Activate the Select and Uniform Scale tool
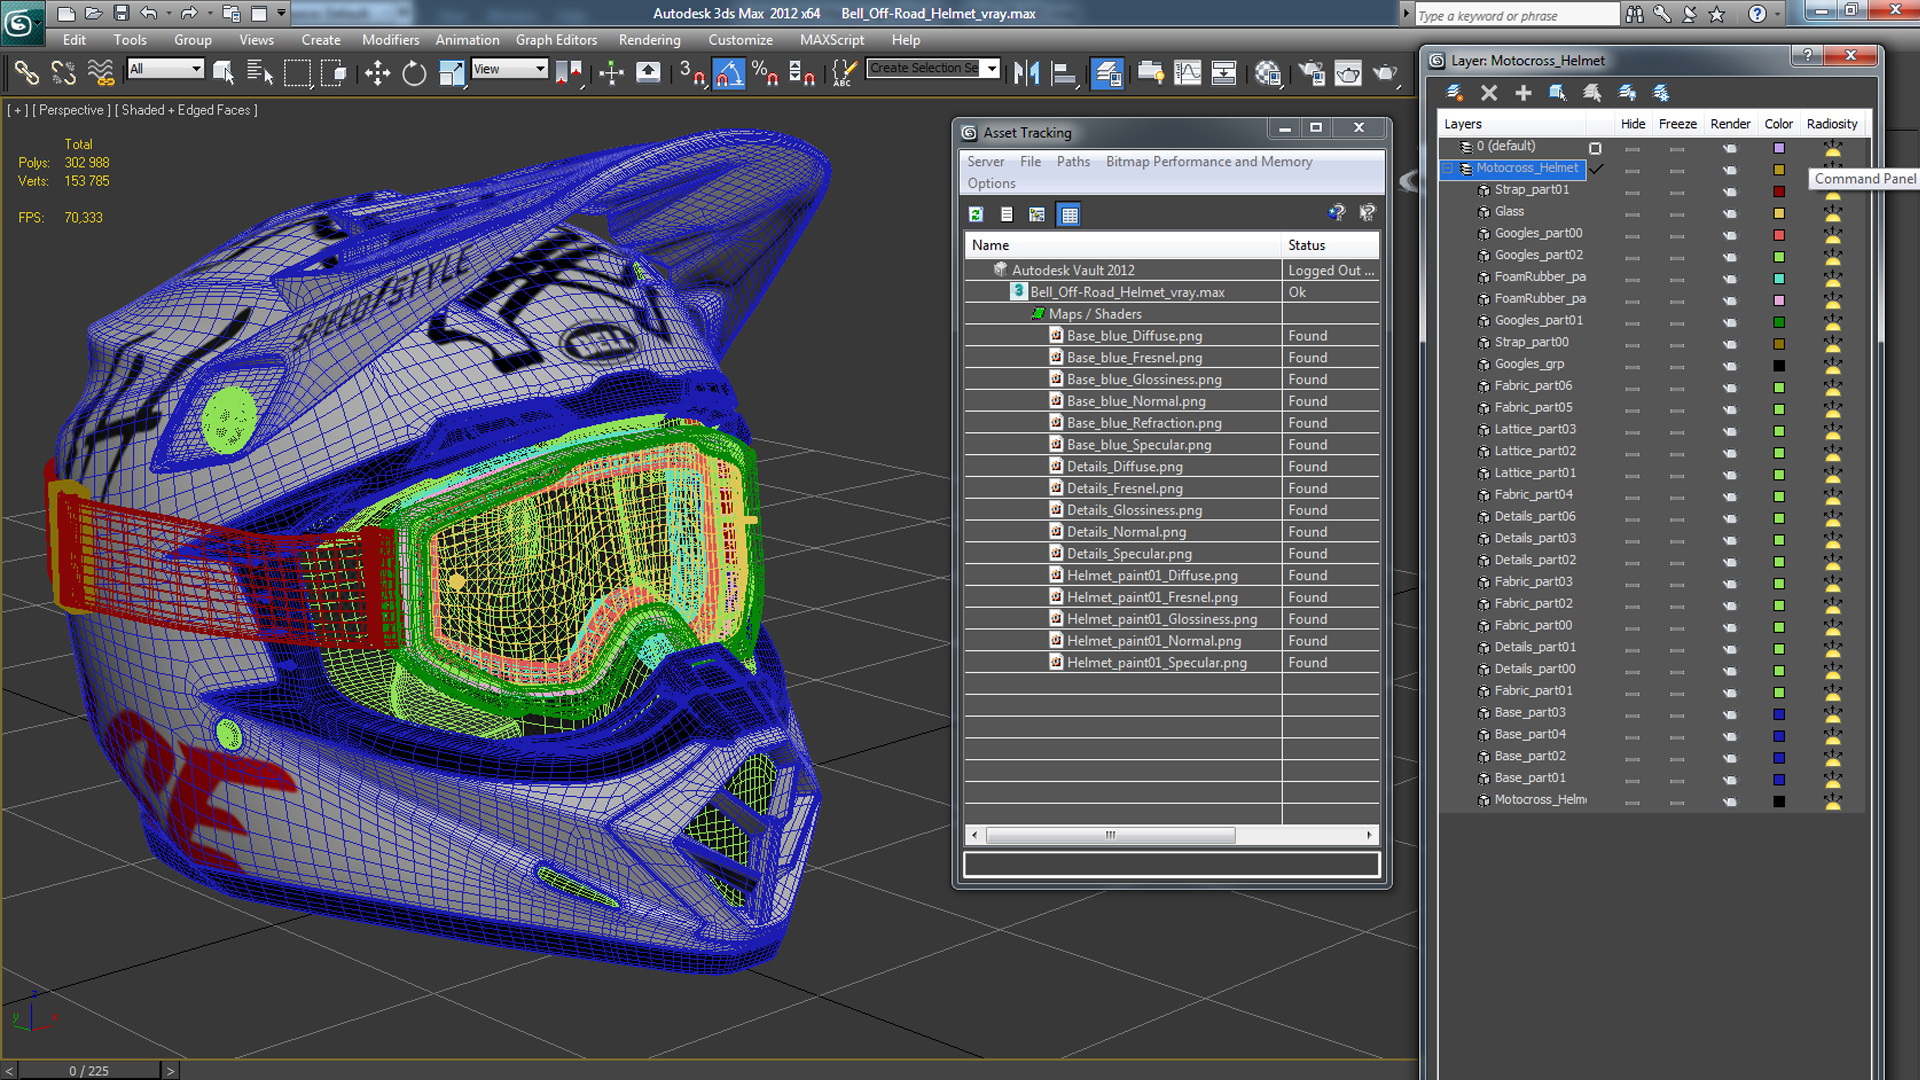The image size is (1920, 1080). (452, 72)
